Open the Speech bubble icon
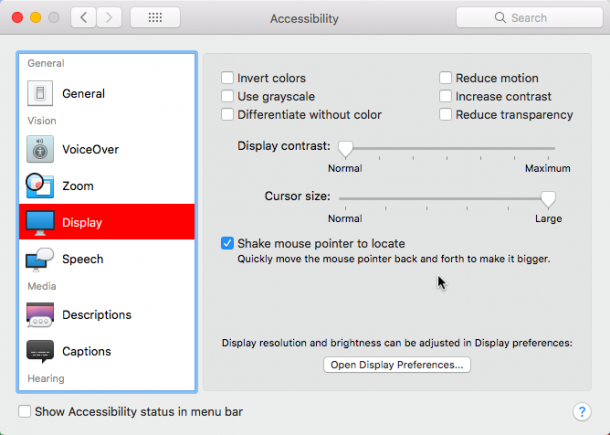The width and height of the screenshot is (610, 435). [x=39, y=259]
